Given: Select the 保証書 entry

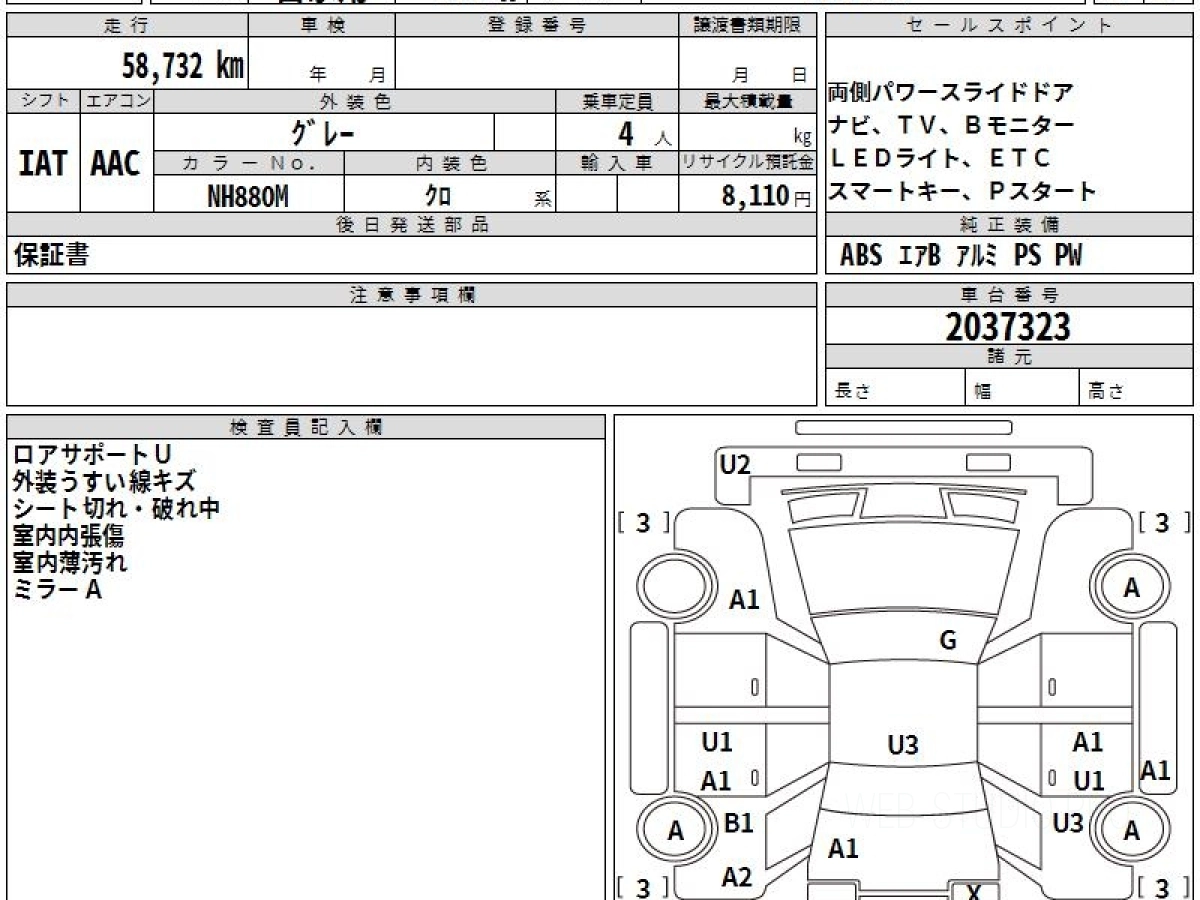Looking at the screenshot, I should tap(51, 255).
